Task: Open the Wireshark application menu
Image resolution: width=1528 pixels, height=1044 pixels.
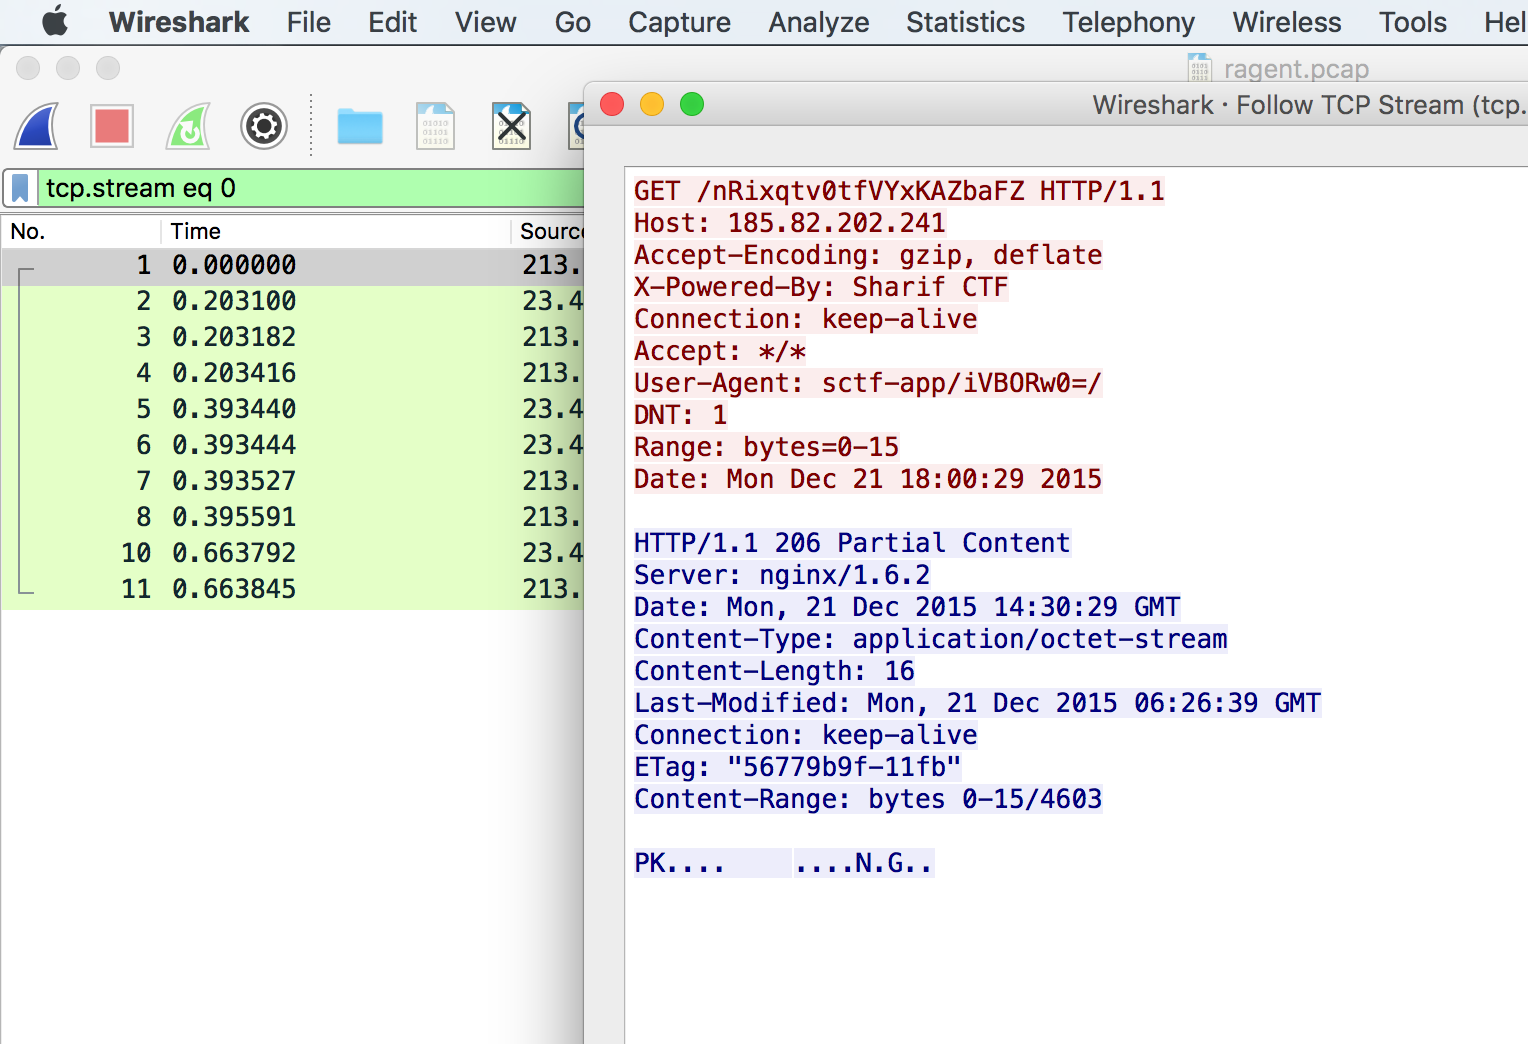Action: click(x=179, y=22)
